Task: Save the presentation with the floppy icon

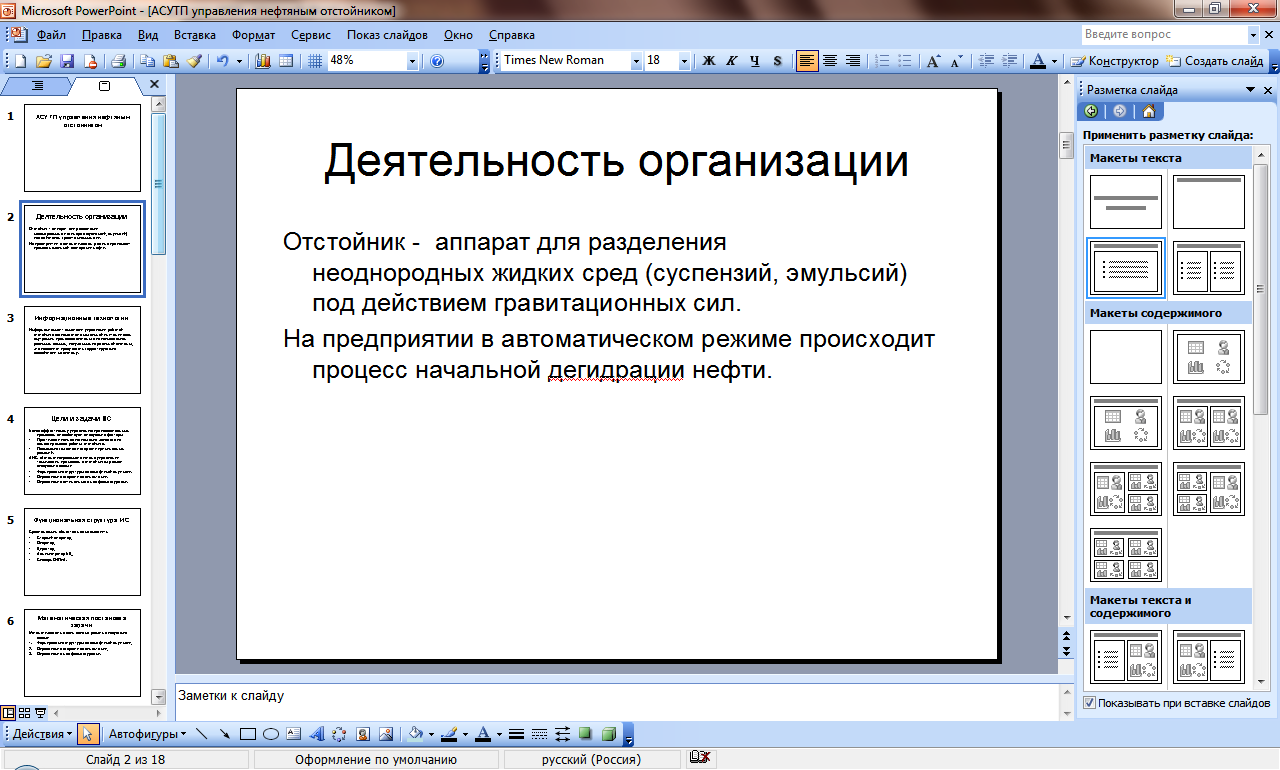Action: [68, 61]
